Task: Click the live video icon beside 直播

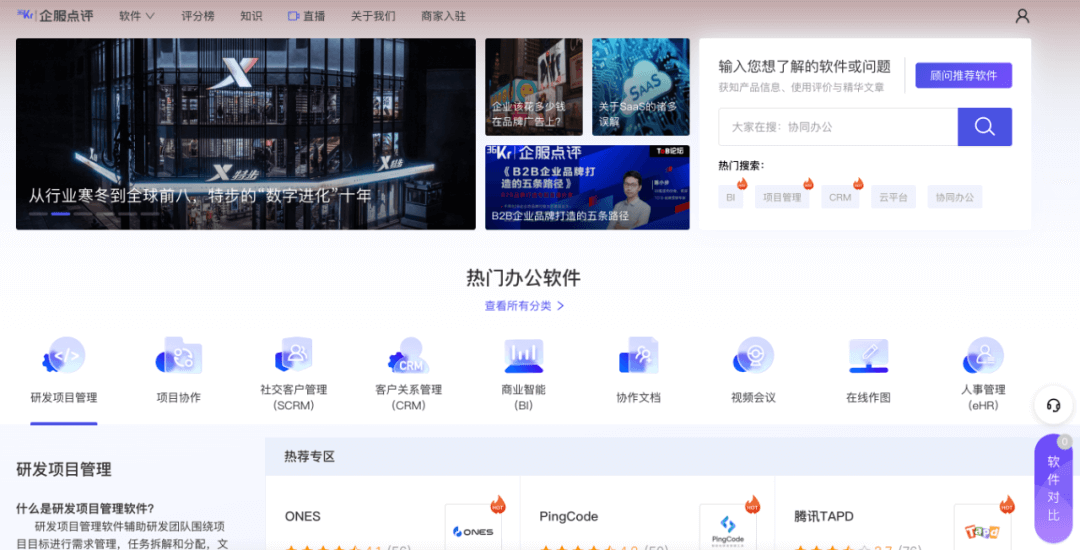Action: tap(293, 16)
